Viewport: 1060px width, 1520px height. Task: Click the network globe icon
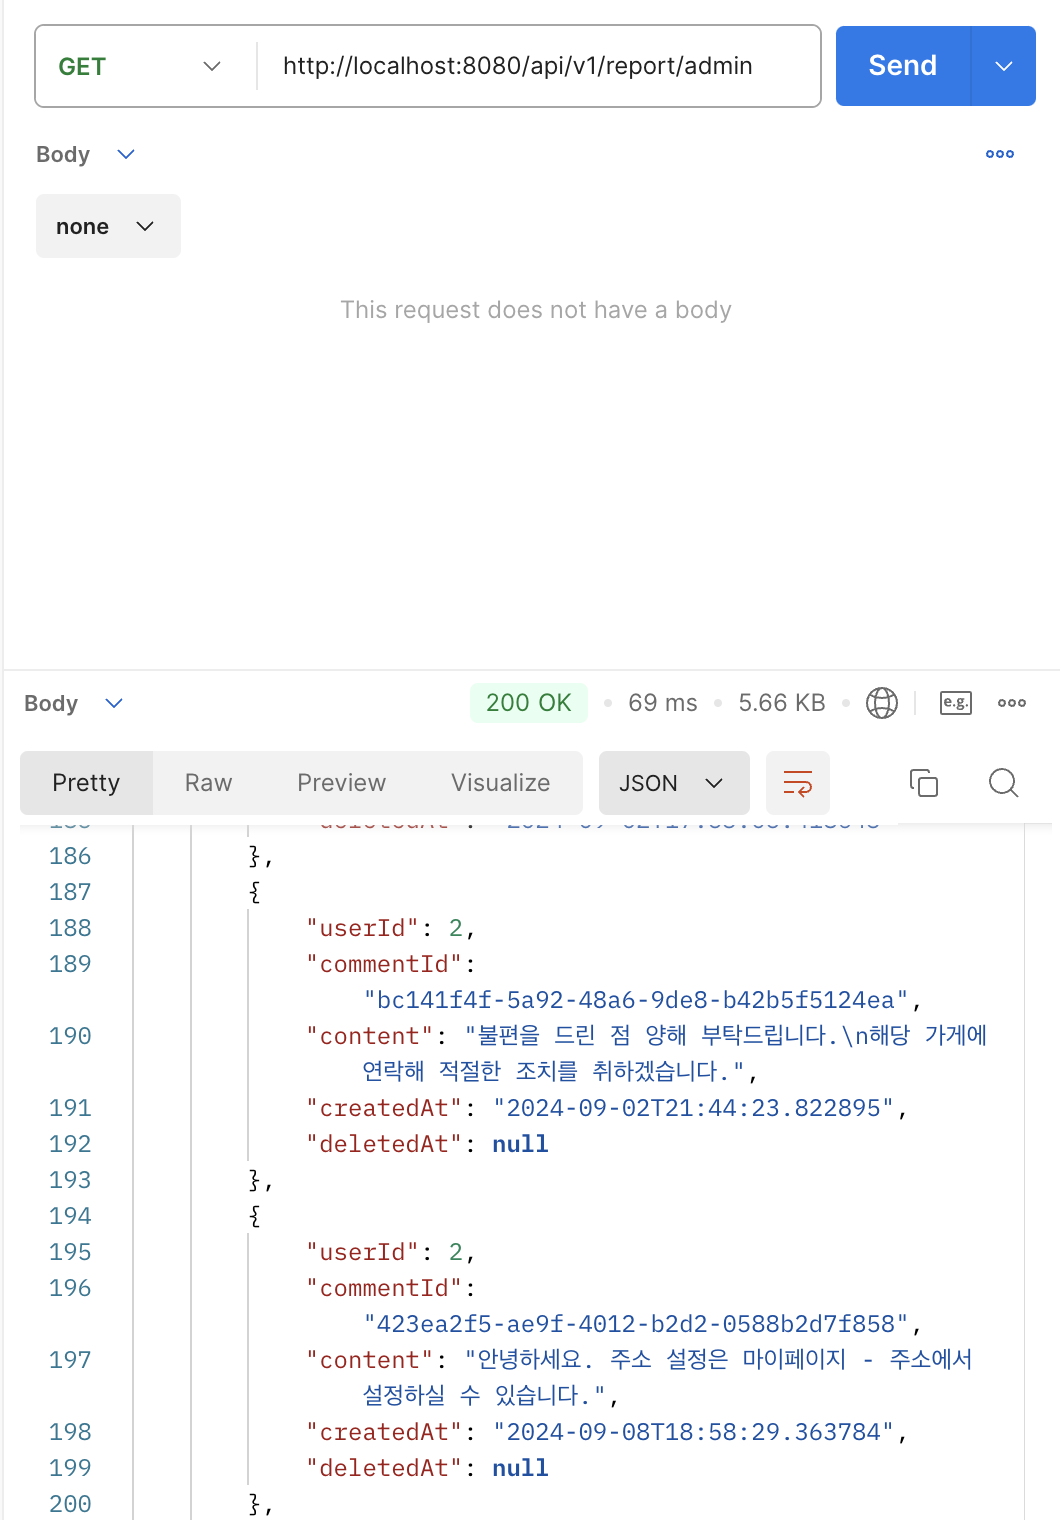click(881, 703)
